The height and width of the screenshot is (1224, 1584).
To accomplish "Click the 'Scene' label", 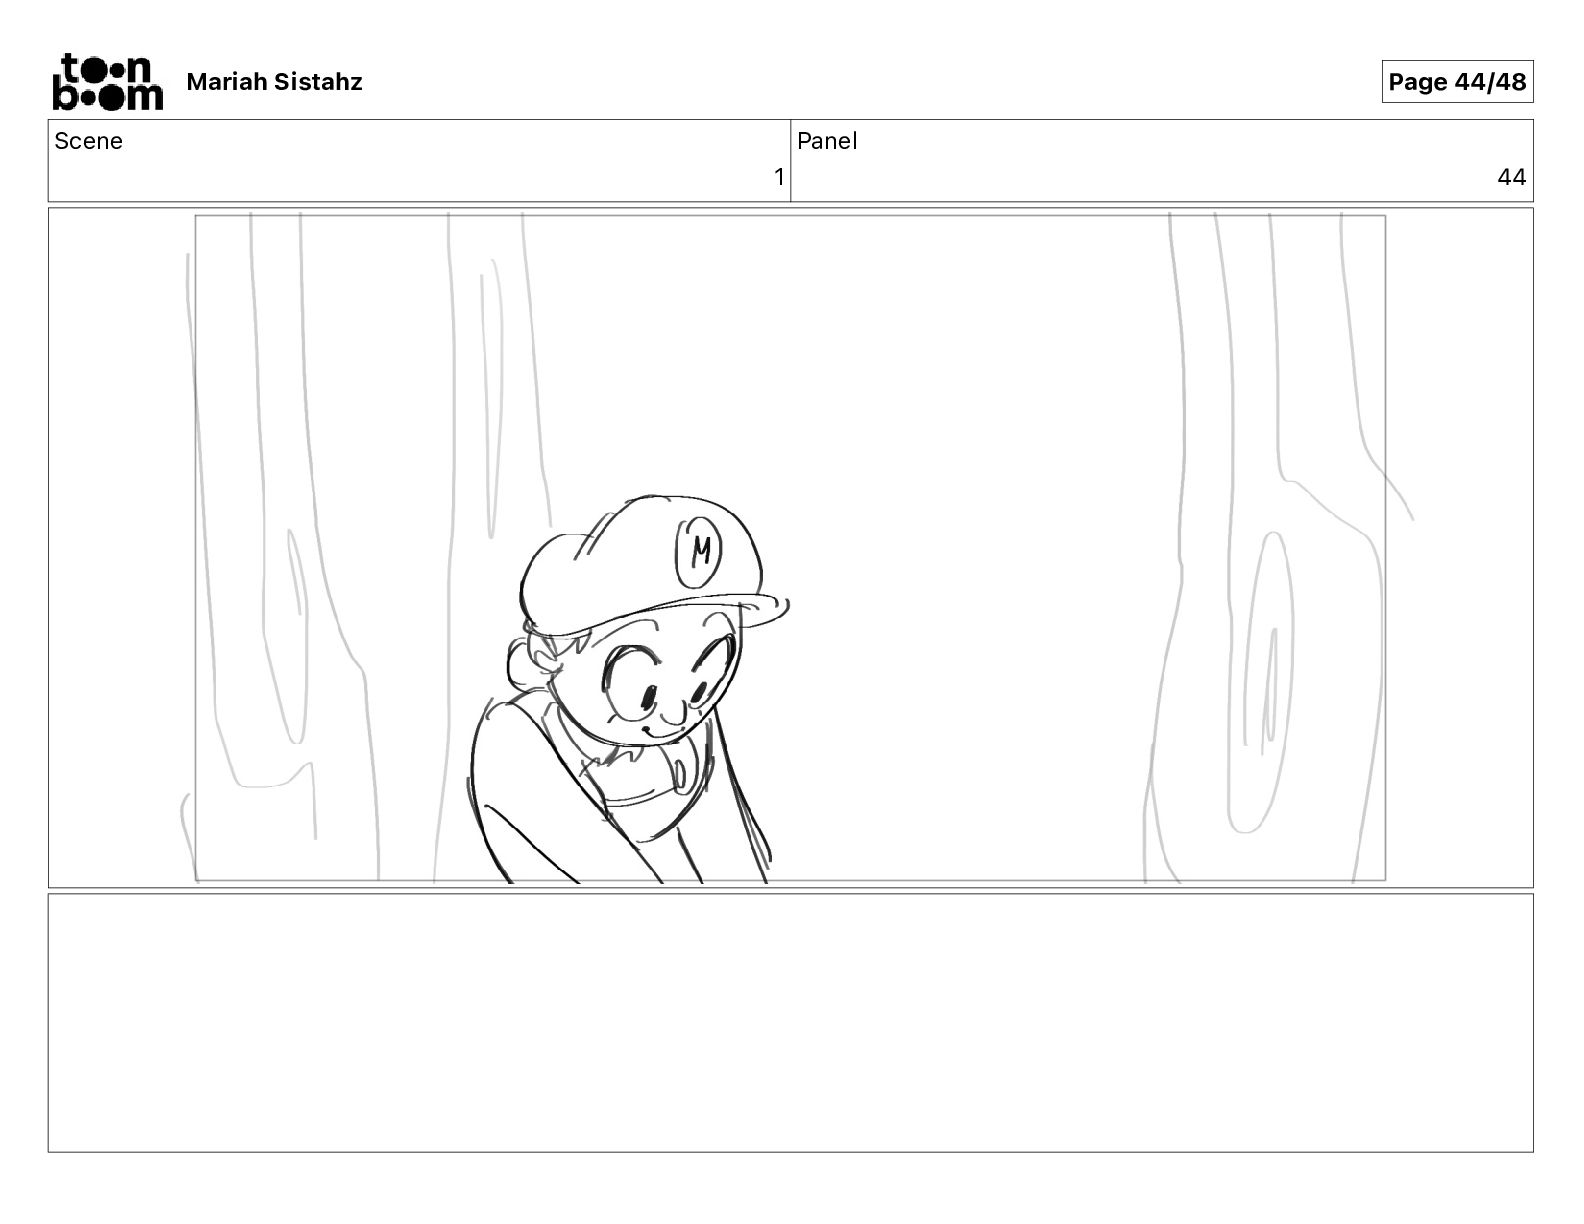I will click(88, 141).
